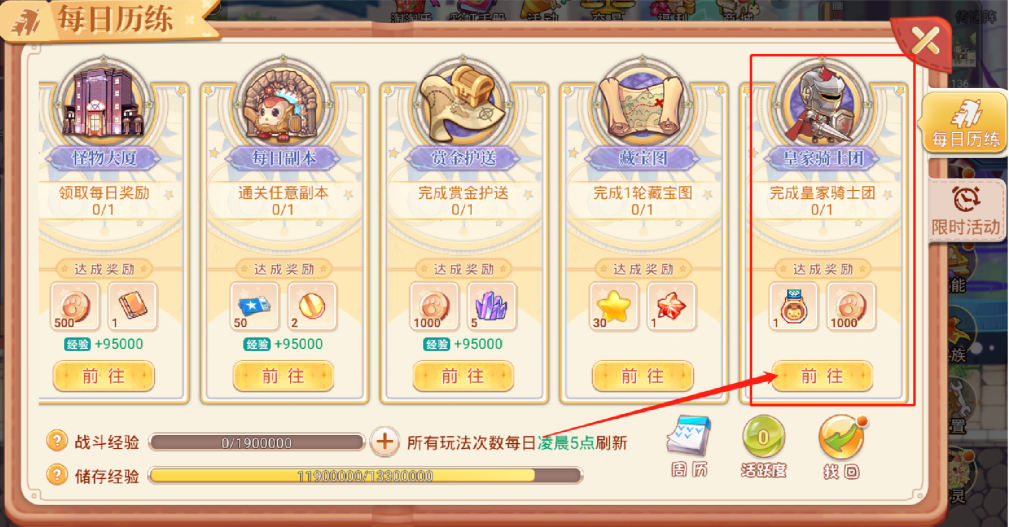Select the purple crystal reward in 赏金护送
Image resolution: width=1009 pixels, height=527 pixels.
[x=492, y=306]
